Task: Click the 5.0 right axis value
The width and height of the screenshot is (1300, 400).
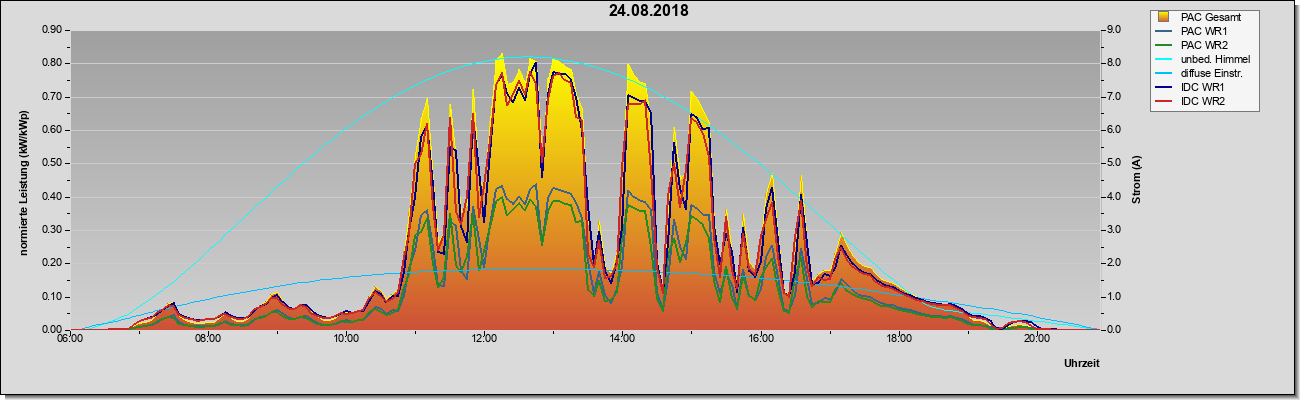Action: pyautogui.click(x=1112, y=163)
